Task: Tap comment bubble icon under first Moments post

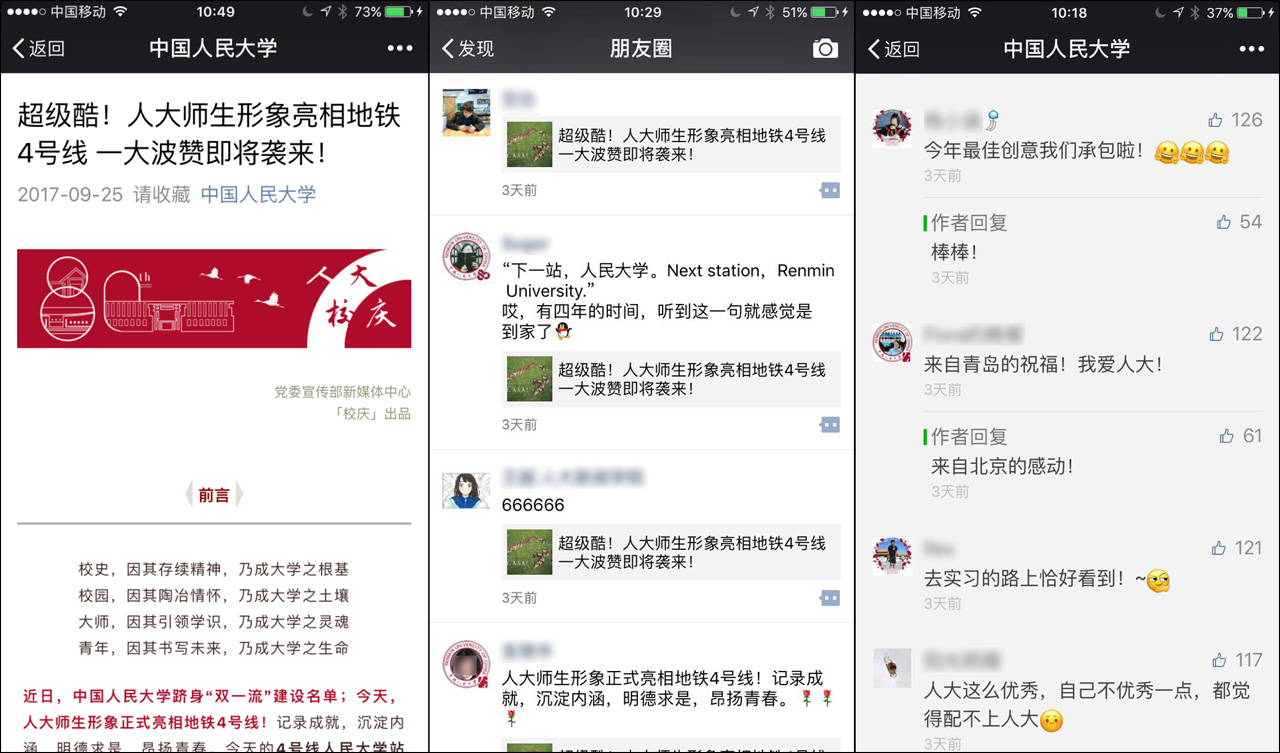Action: click(830, 190)
